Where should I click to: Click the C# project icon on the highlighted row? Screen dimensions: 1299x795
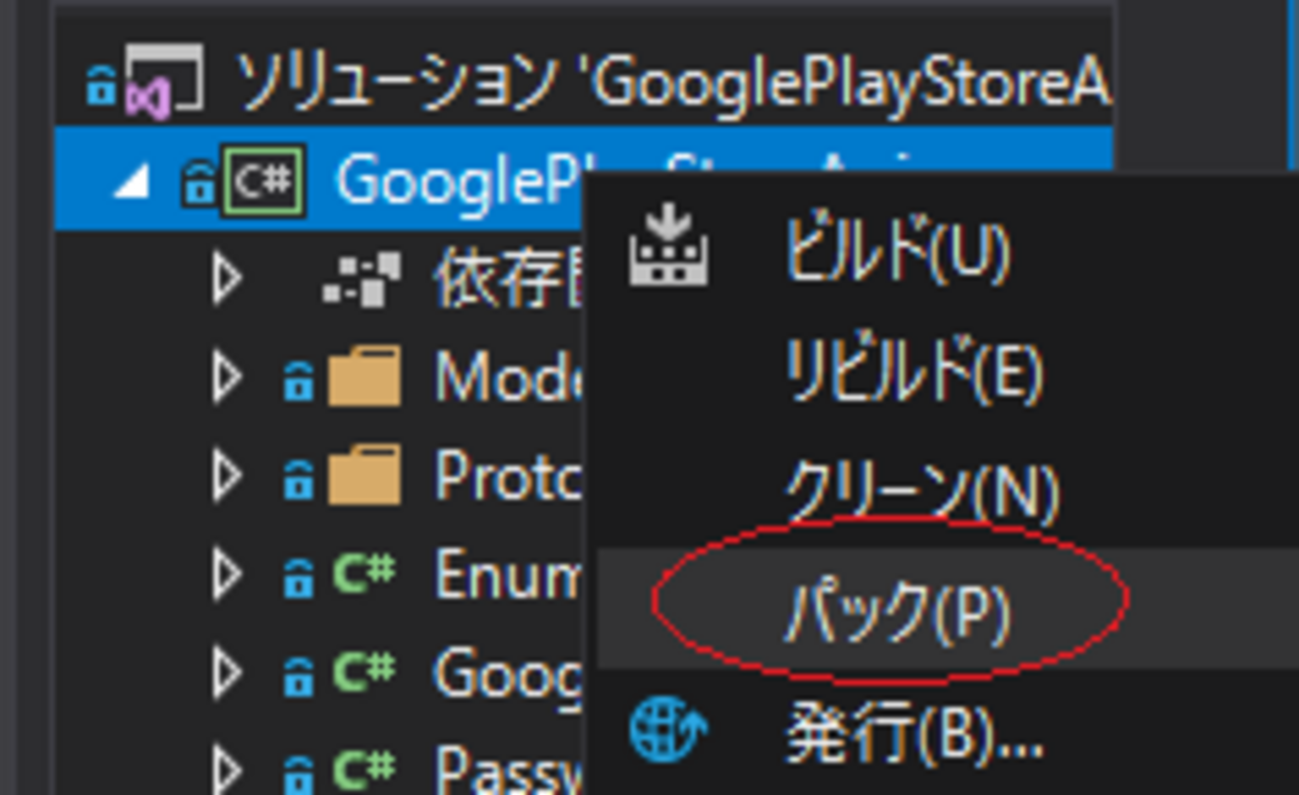coord(263,181)
